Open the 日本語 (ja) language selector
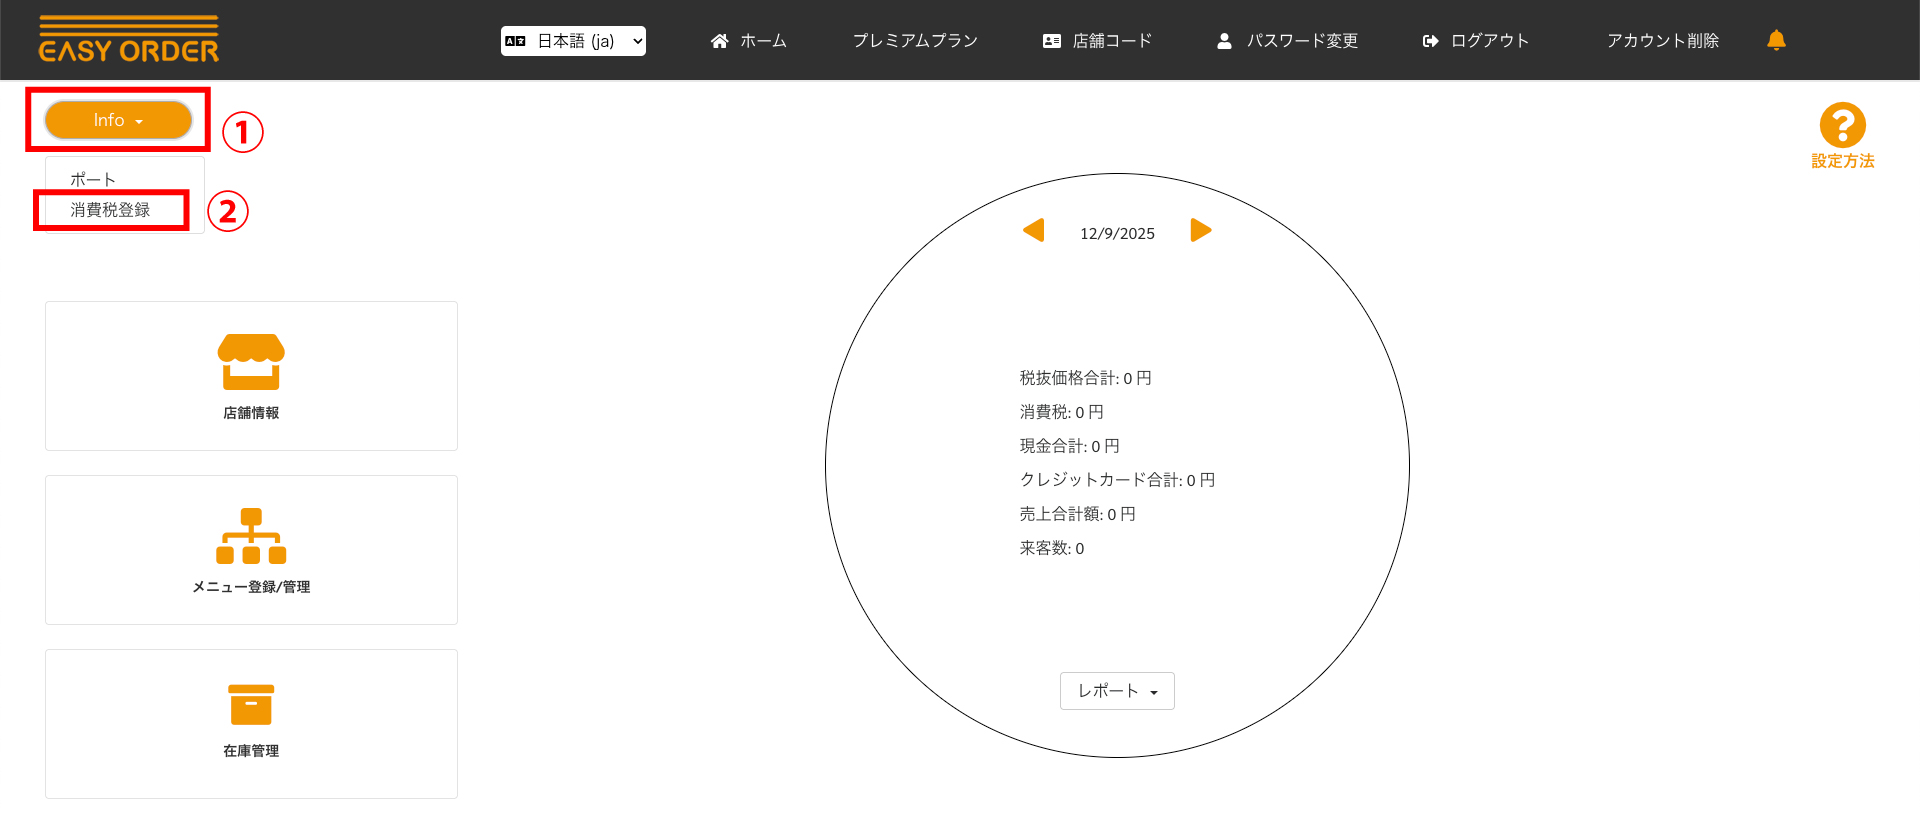 pos(573,41)
